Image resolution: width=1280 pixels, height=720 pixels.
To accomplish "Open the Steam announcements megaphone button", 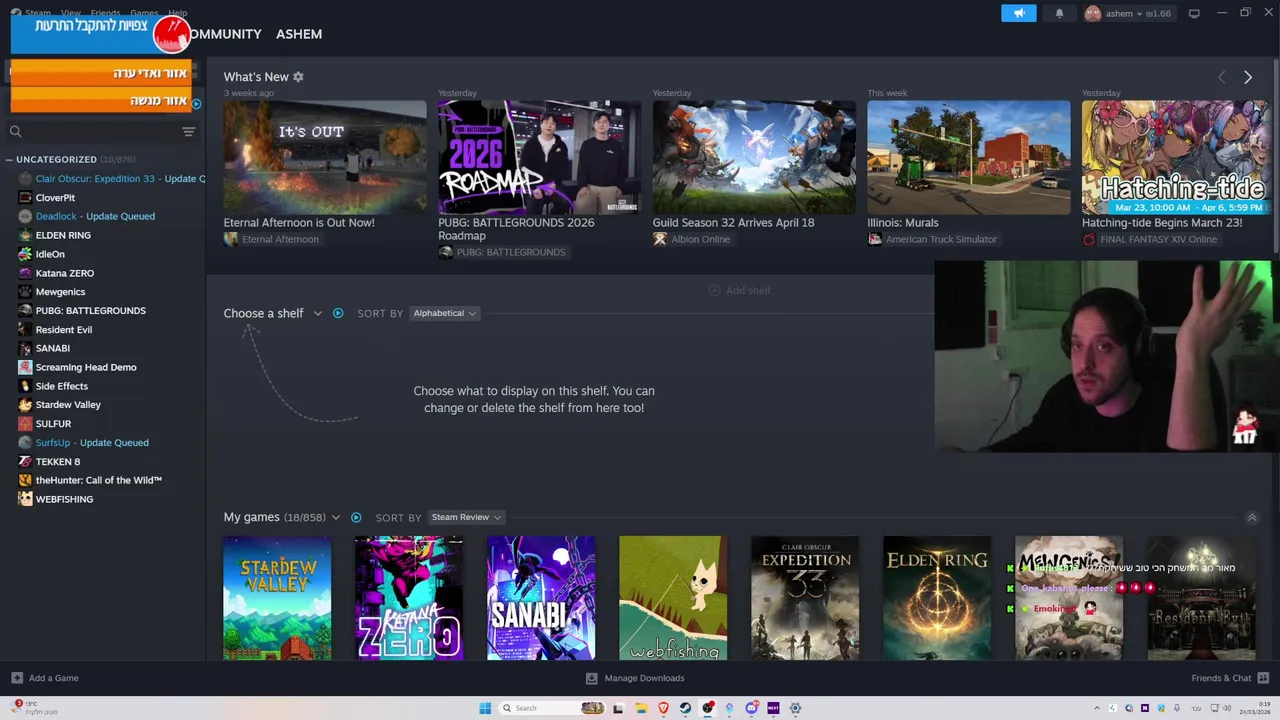I will pos(1019,13).
